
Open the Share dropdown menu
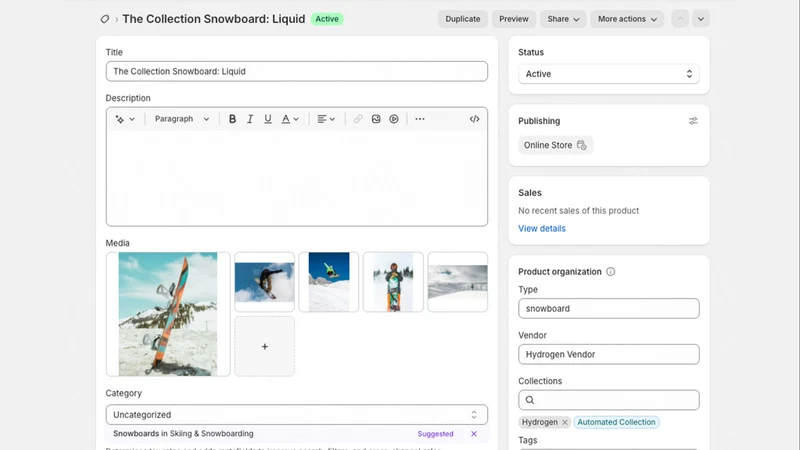coord(563,19)
